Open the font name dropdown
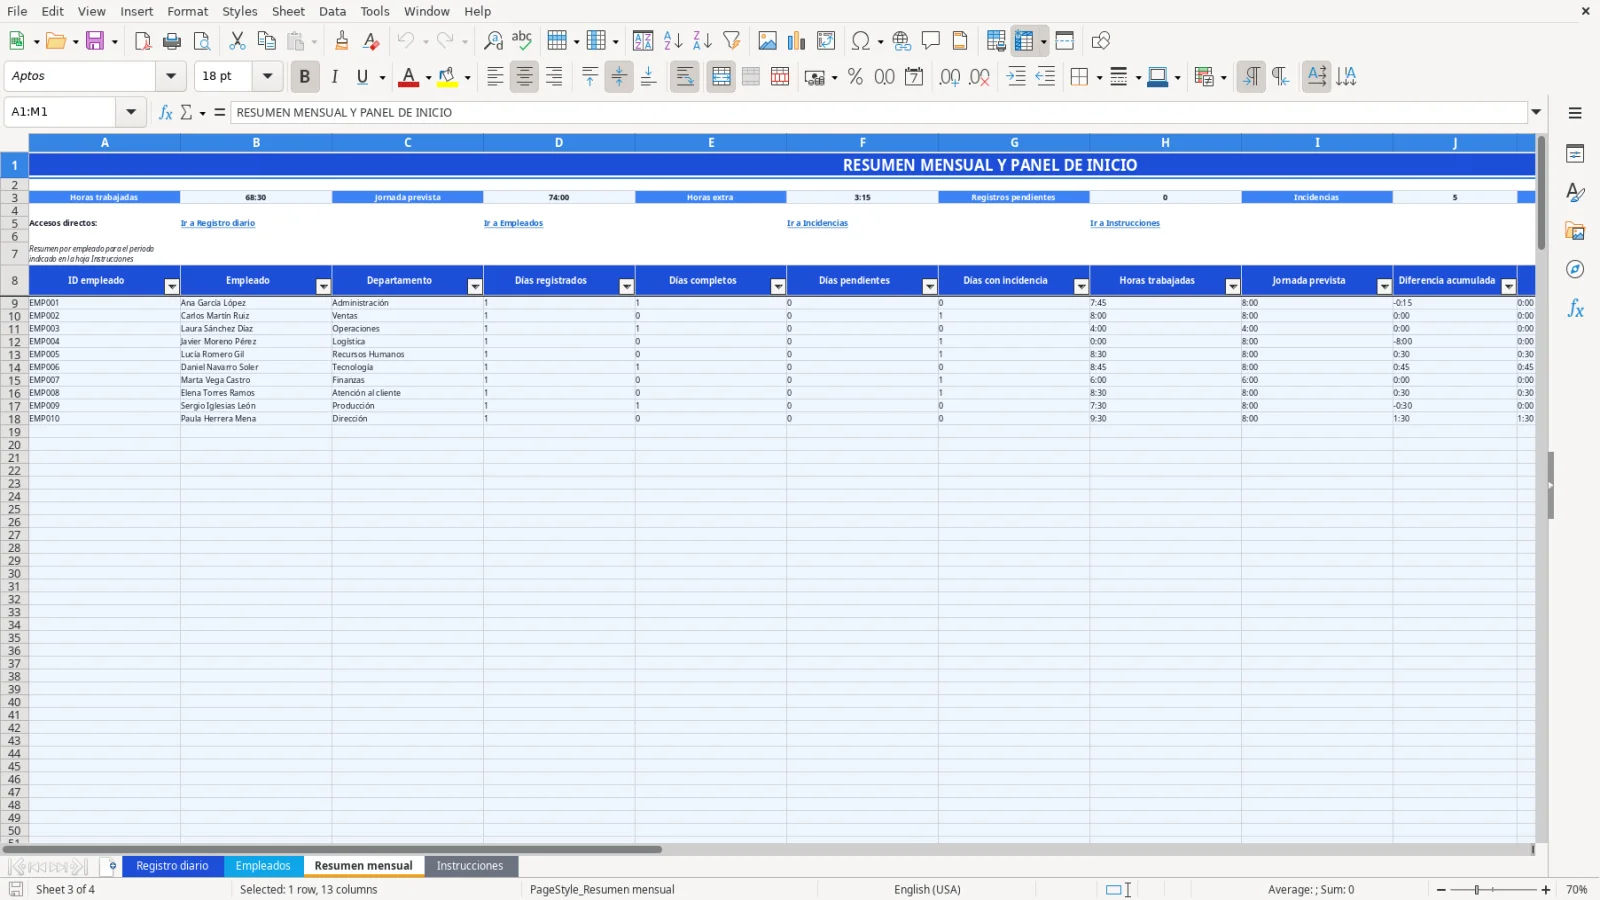This screenshot has width=1600, height=900. tap(171, 76)
